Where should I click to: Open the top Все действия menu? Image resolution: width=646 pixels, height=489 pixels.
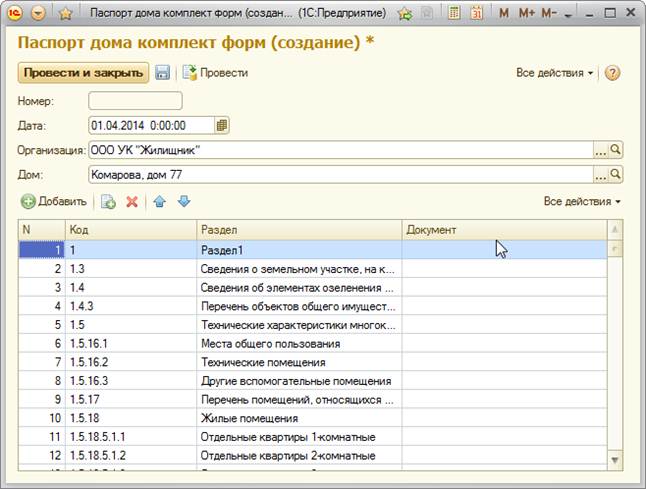pos(554,73)
